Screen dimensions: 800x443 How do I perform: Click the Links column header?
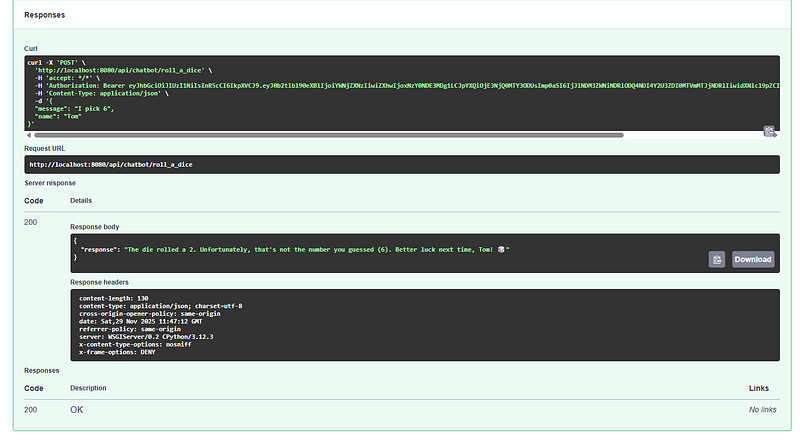click(x=759, y=388)
